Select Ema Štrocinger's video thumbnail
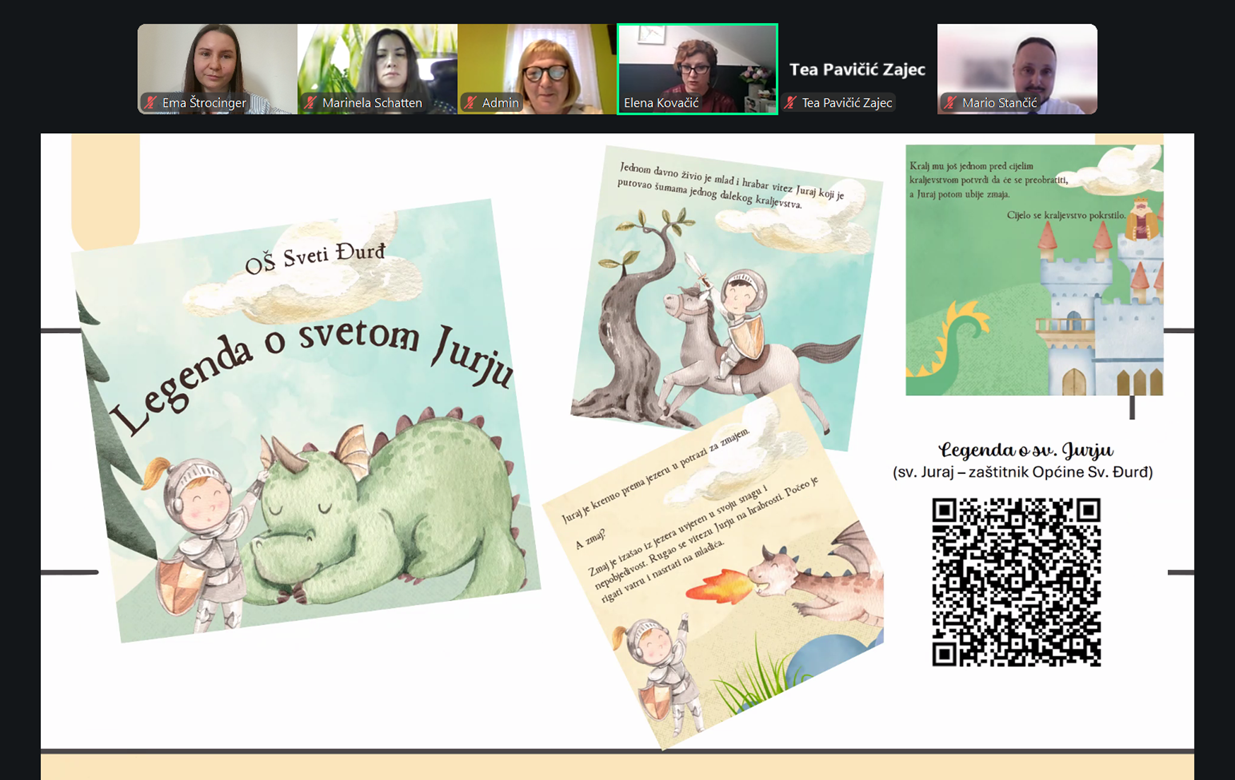This screenshot has height=780, width=1235. (x=217, y=60)
